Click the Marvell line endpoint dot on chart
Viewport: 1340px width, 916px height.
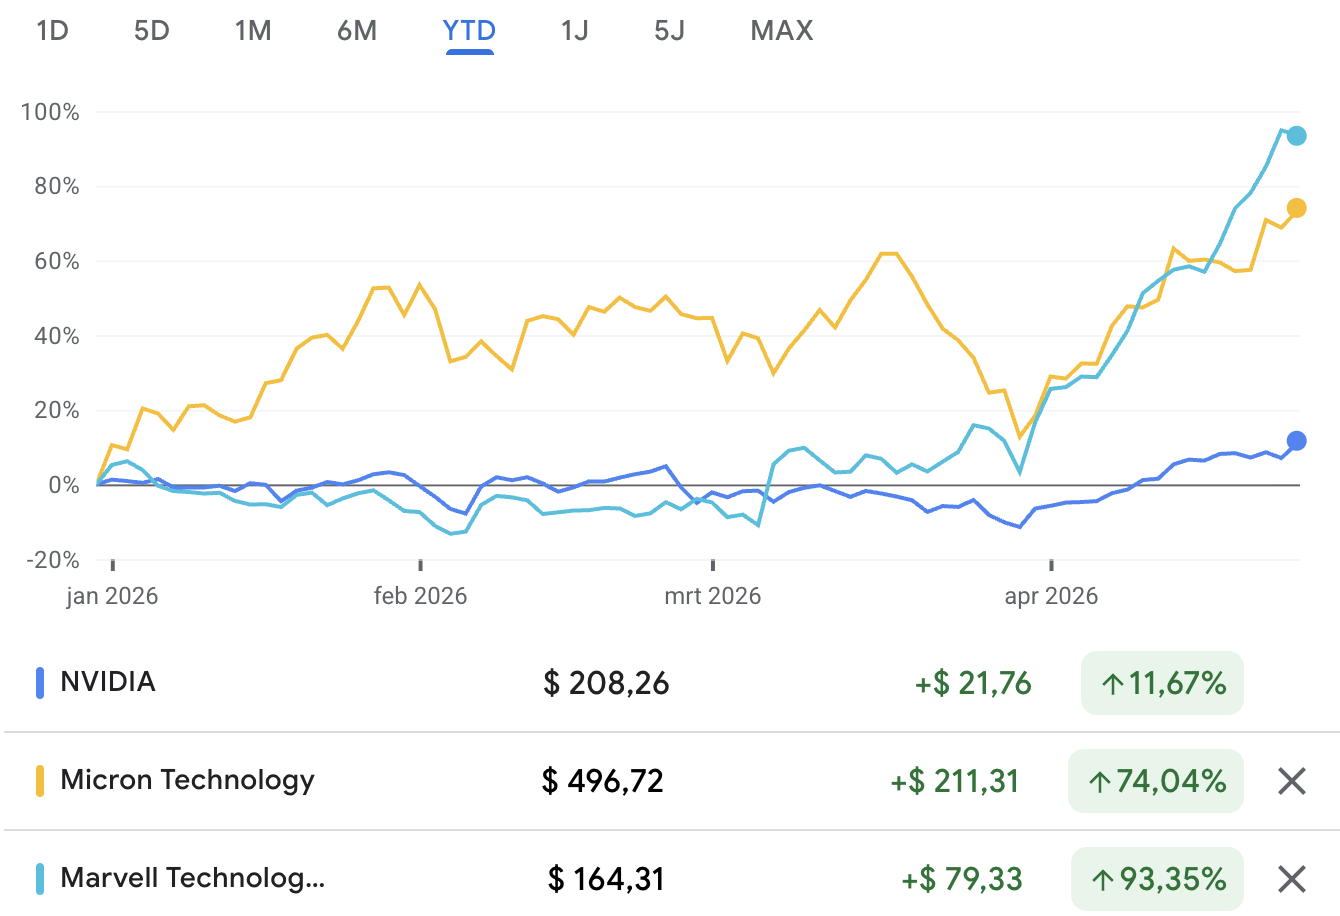tap(1296, 136)
